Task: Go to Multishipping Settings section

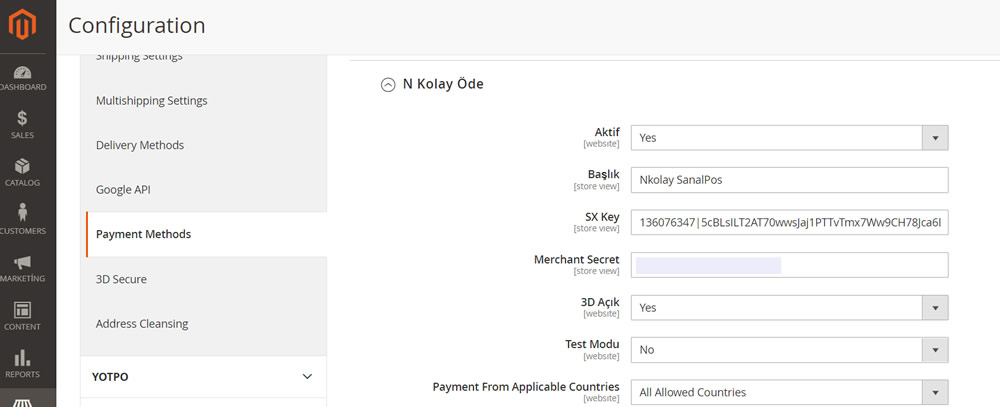Action: 151,101
